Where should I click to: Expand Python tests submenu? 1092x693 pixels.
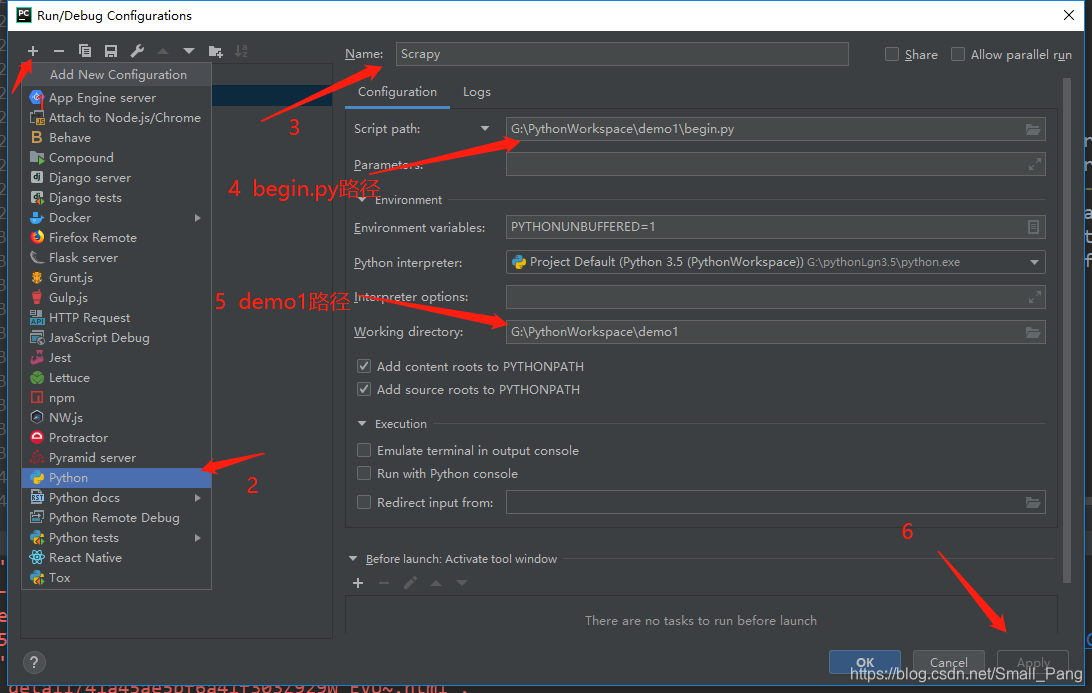point(198,538)
